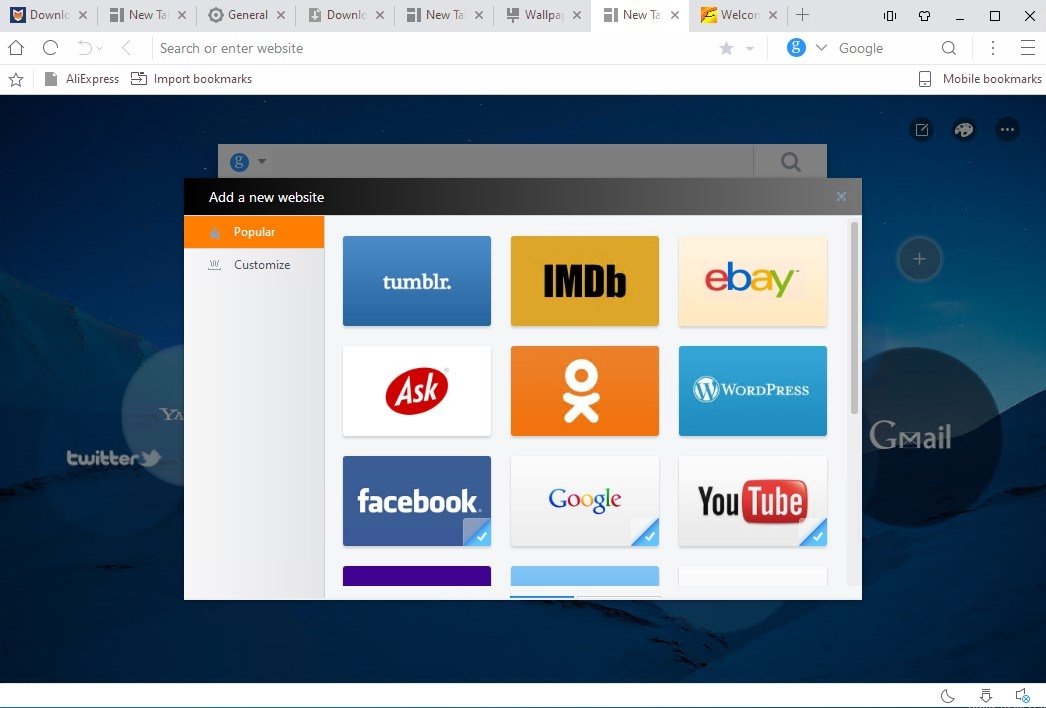
Task: Click the speed mode icon in title bar
Action: click(890, 15)
